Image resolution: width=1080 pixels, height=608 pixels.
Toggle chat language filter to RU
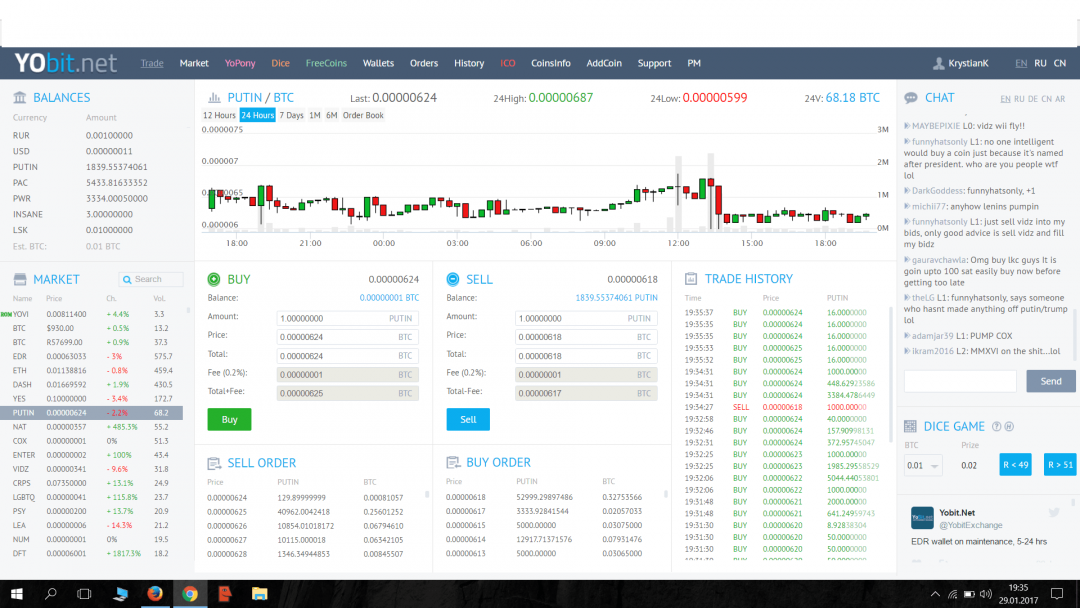1019,99
